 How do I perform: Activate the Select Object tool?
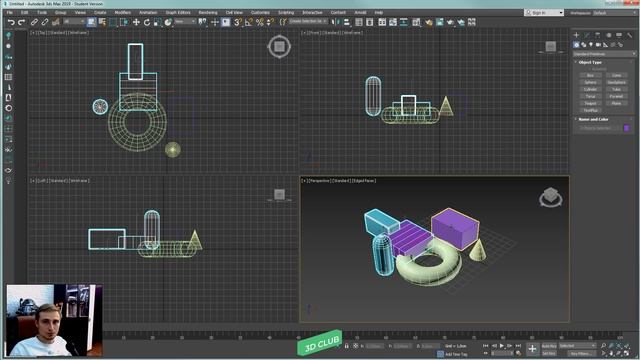tap(91, 22)
